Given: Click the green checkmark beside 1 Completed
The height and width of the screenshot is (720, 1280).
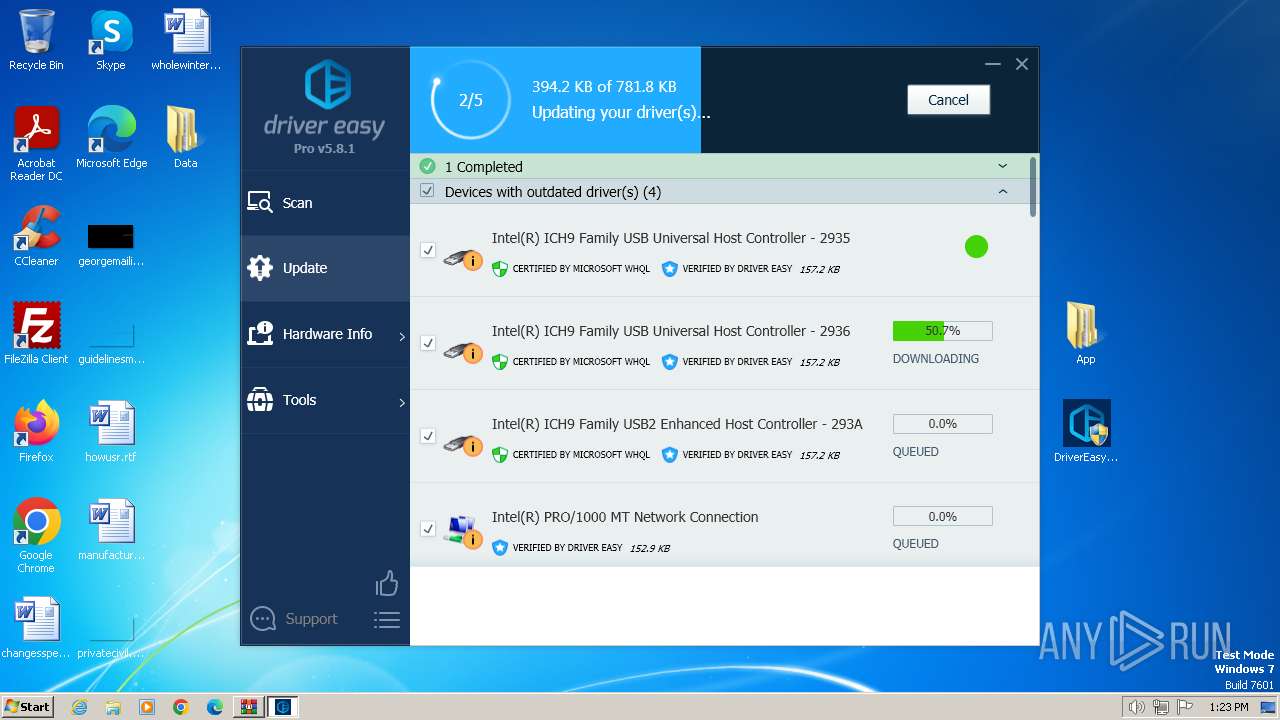Looking at the screenshot, I should pyautogui.click(x=428, y=166).
